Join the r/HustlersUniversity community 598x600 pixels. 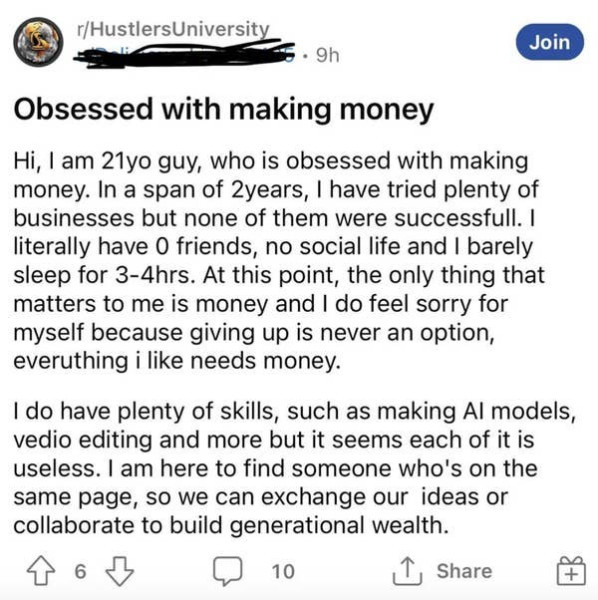(550, 42)
